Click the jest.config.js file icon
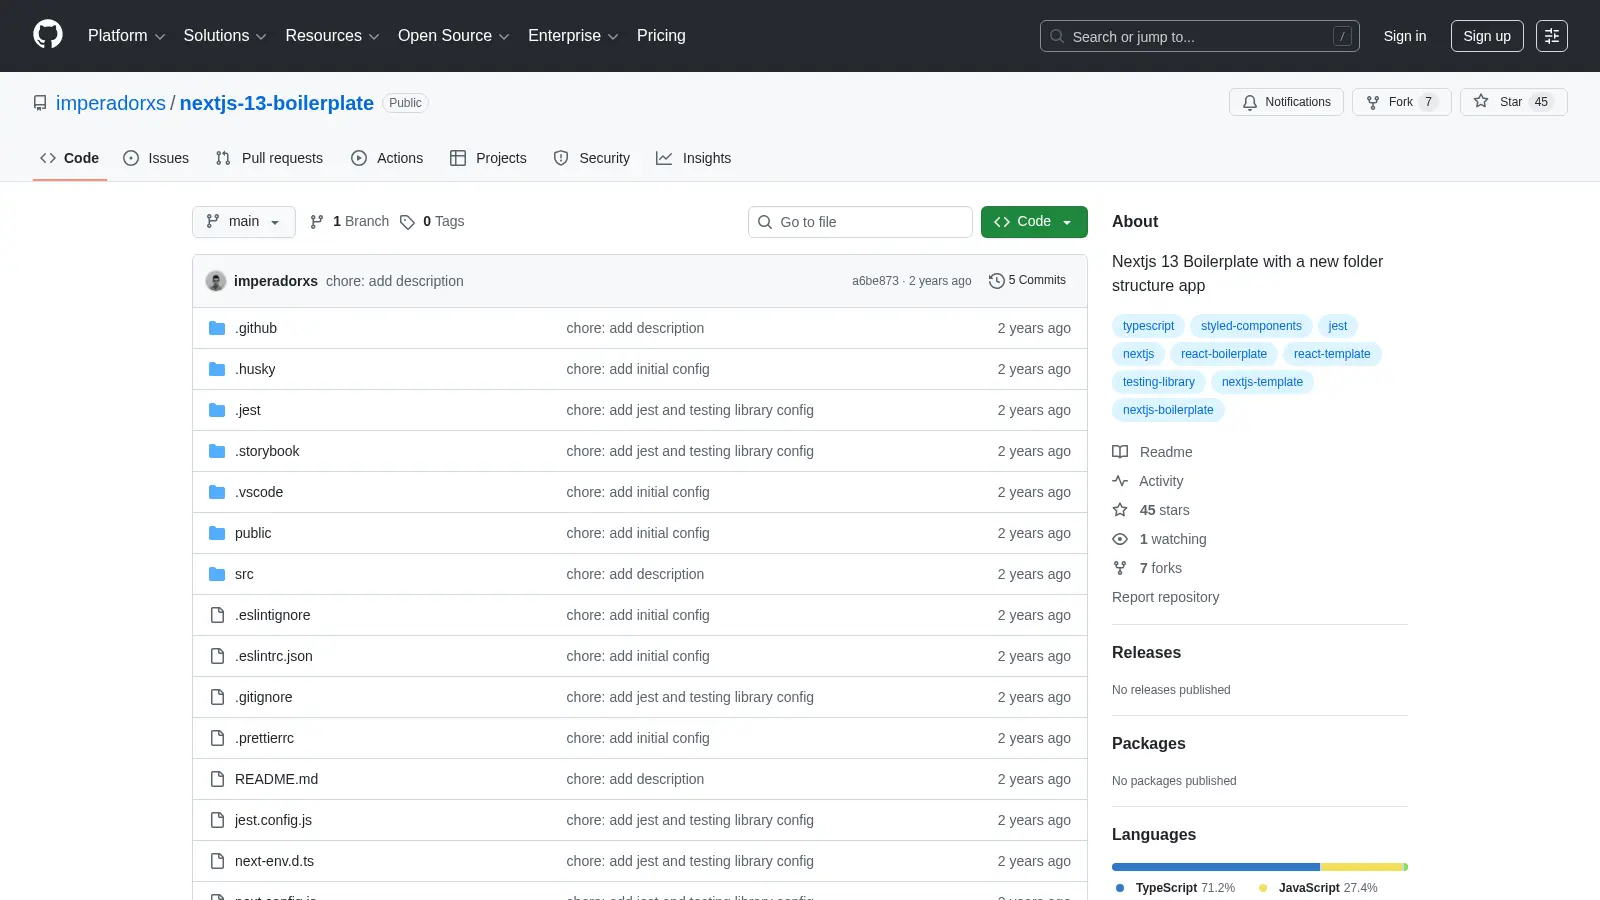1600x900 pixels. [x=217, y=820]
